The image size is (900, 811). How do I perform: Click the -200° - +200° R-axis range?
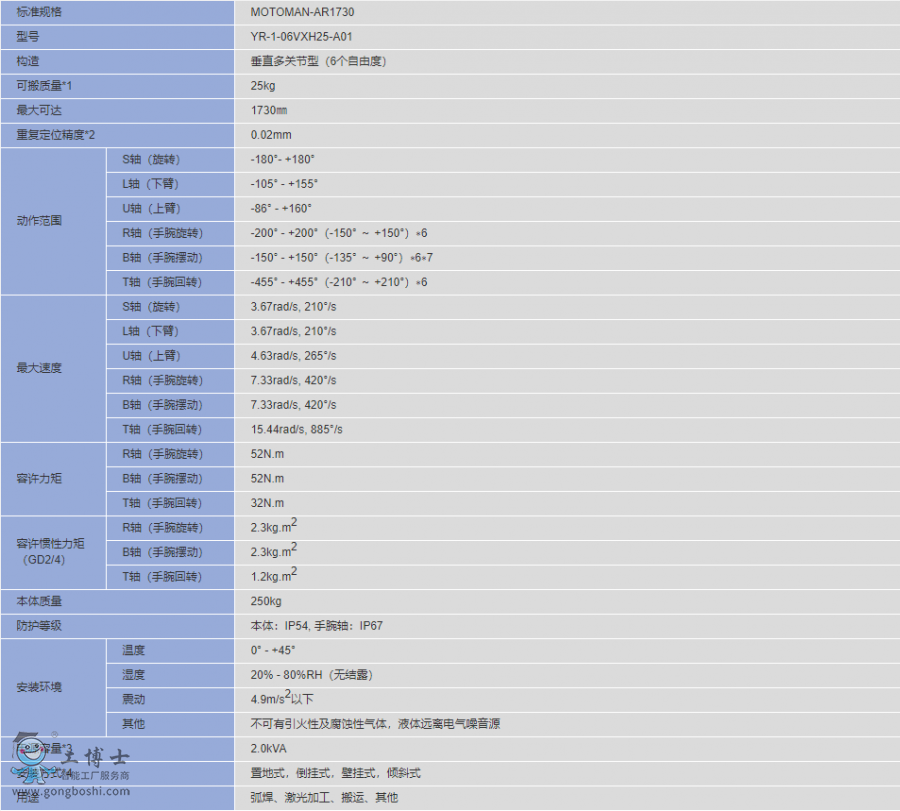coord(339,234)
